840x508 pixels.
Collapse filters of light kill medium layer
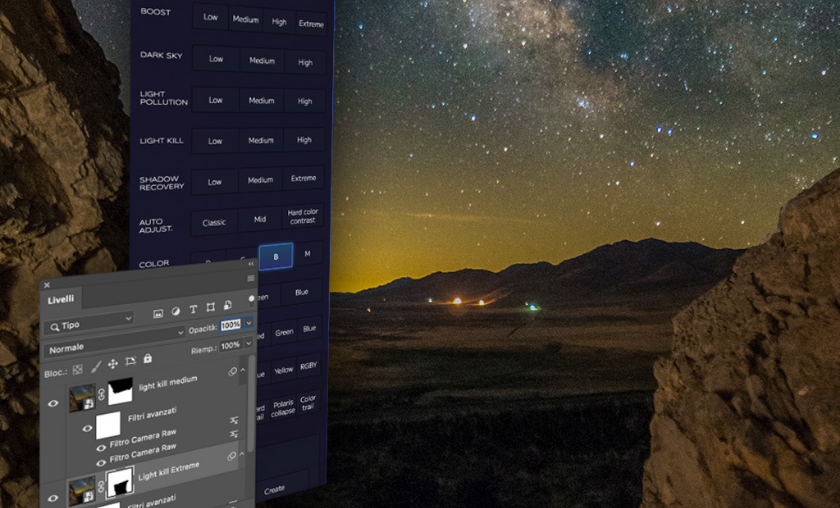243,370
